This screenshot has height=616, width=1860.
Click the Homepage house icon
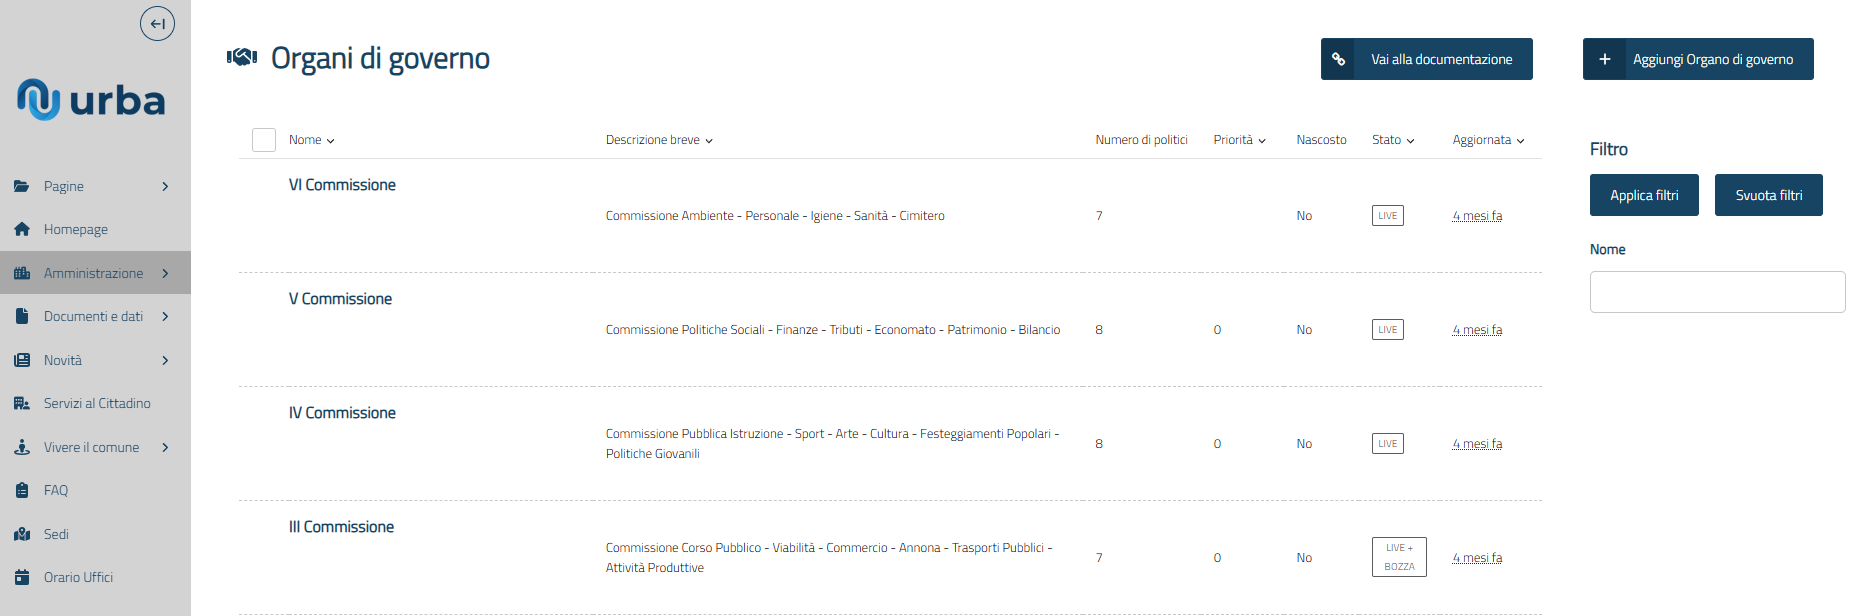pyautogui.click(x=22, y=230)
